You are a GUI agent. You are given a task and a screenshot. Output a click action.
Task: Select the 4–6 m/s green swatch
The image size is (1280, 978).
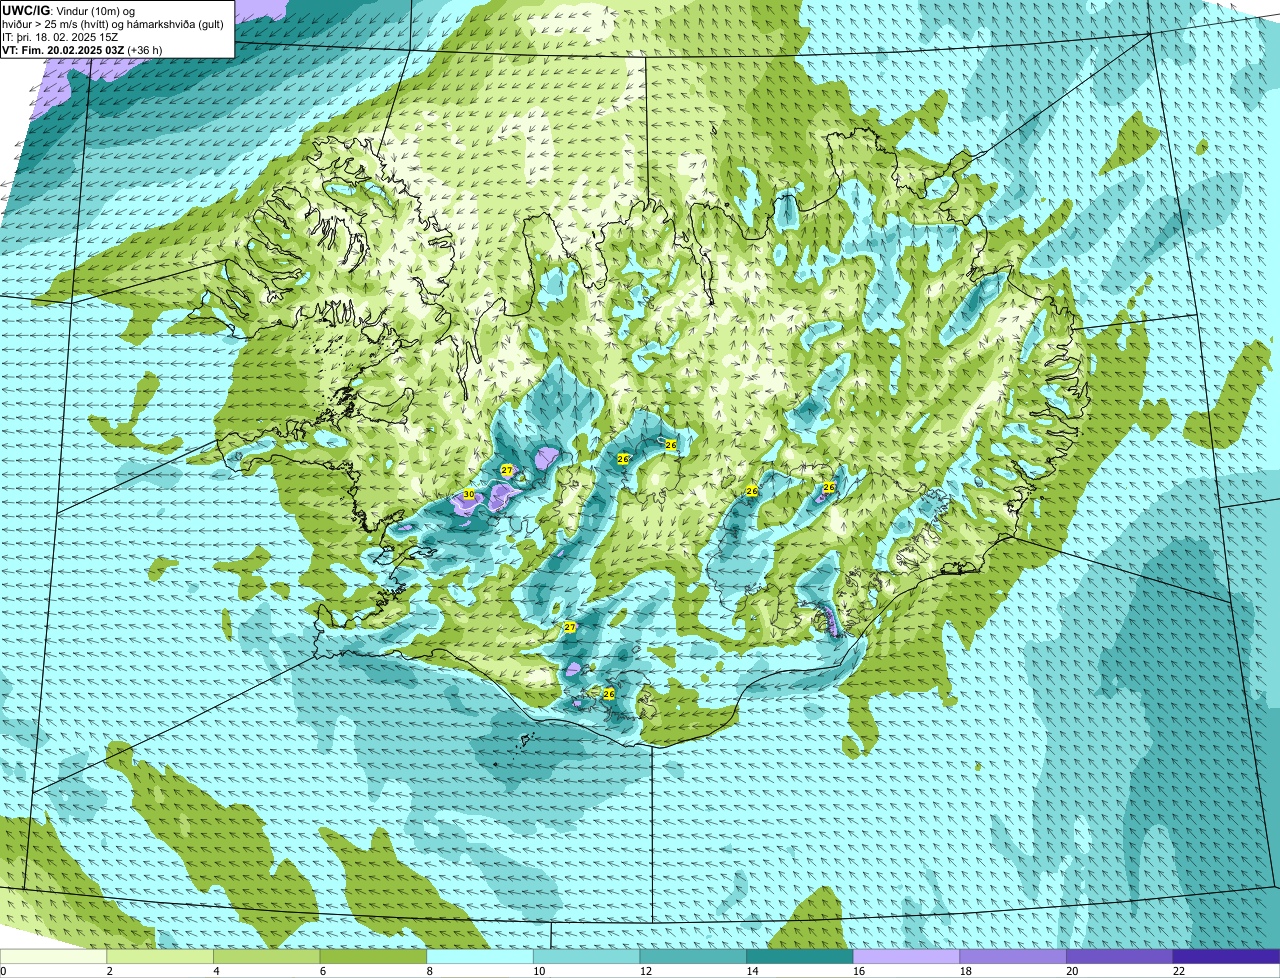(x=266, y=956)
